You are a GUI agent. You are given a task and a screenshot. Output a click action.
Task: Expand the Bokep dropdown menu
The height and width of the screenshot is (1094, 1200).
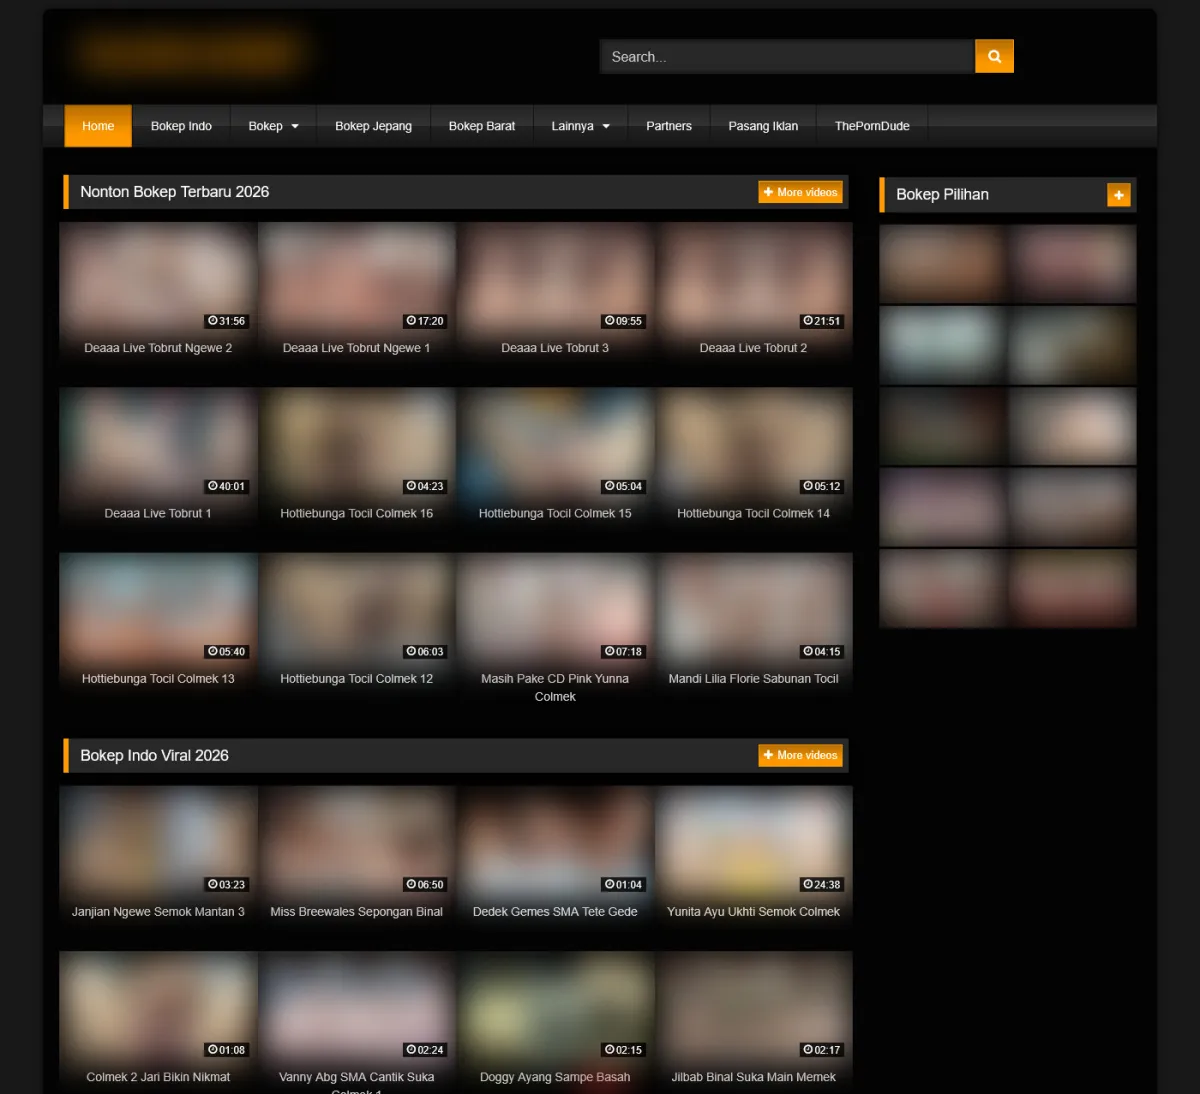coord(273,126)
